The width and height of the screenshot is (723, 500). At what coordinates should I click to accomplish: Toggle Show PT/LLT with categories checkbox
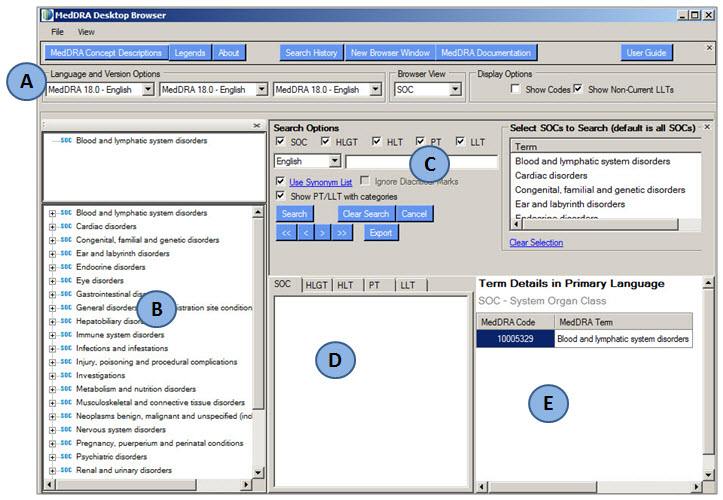coord(280,196)
